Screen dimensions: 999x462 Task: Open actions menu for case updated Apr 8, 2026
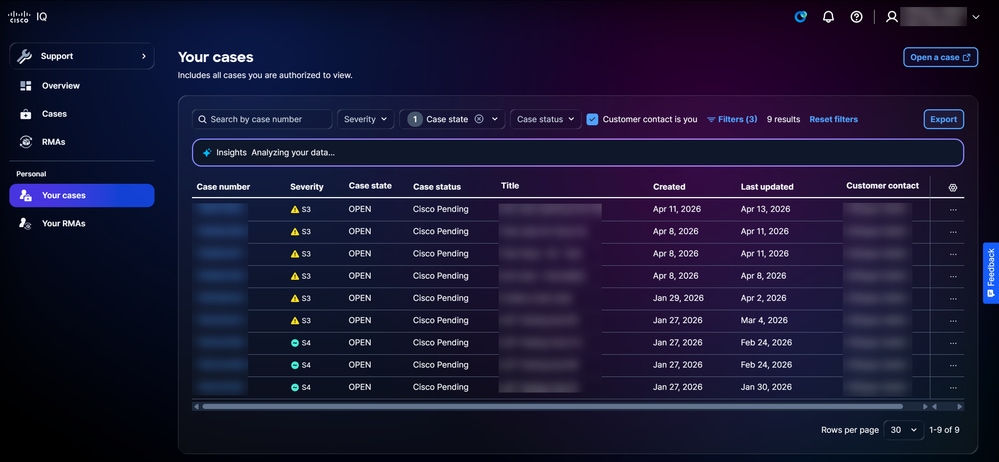(953, 277)
